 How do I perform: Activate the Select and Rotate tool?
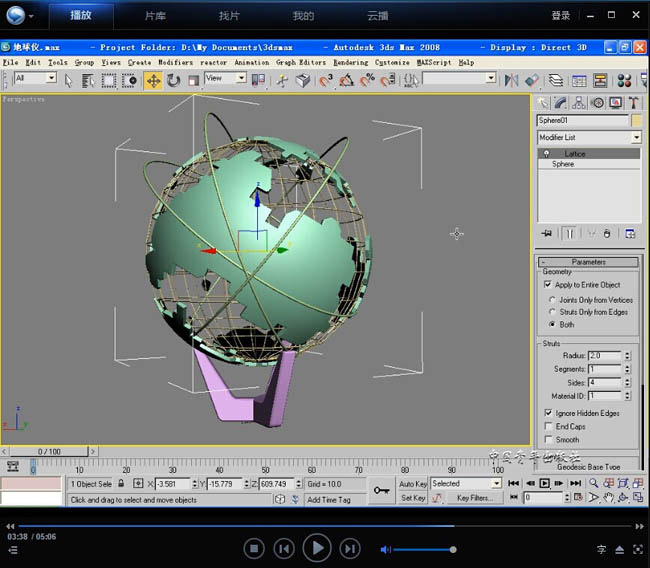pyautogui.click(x=173, y=80)
